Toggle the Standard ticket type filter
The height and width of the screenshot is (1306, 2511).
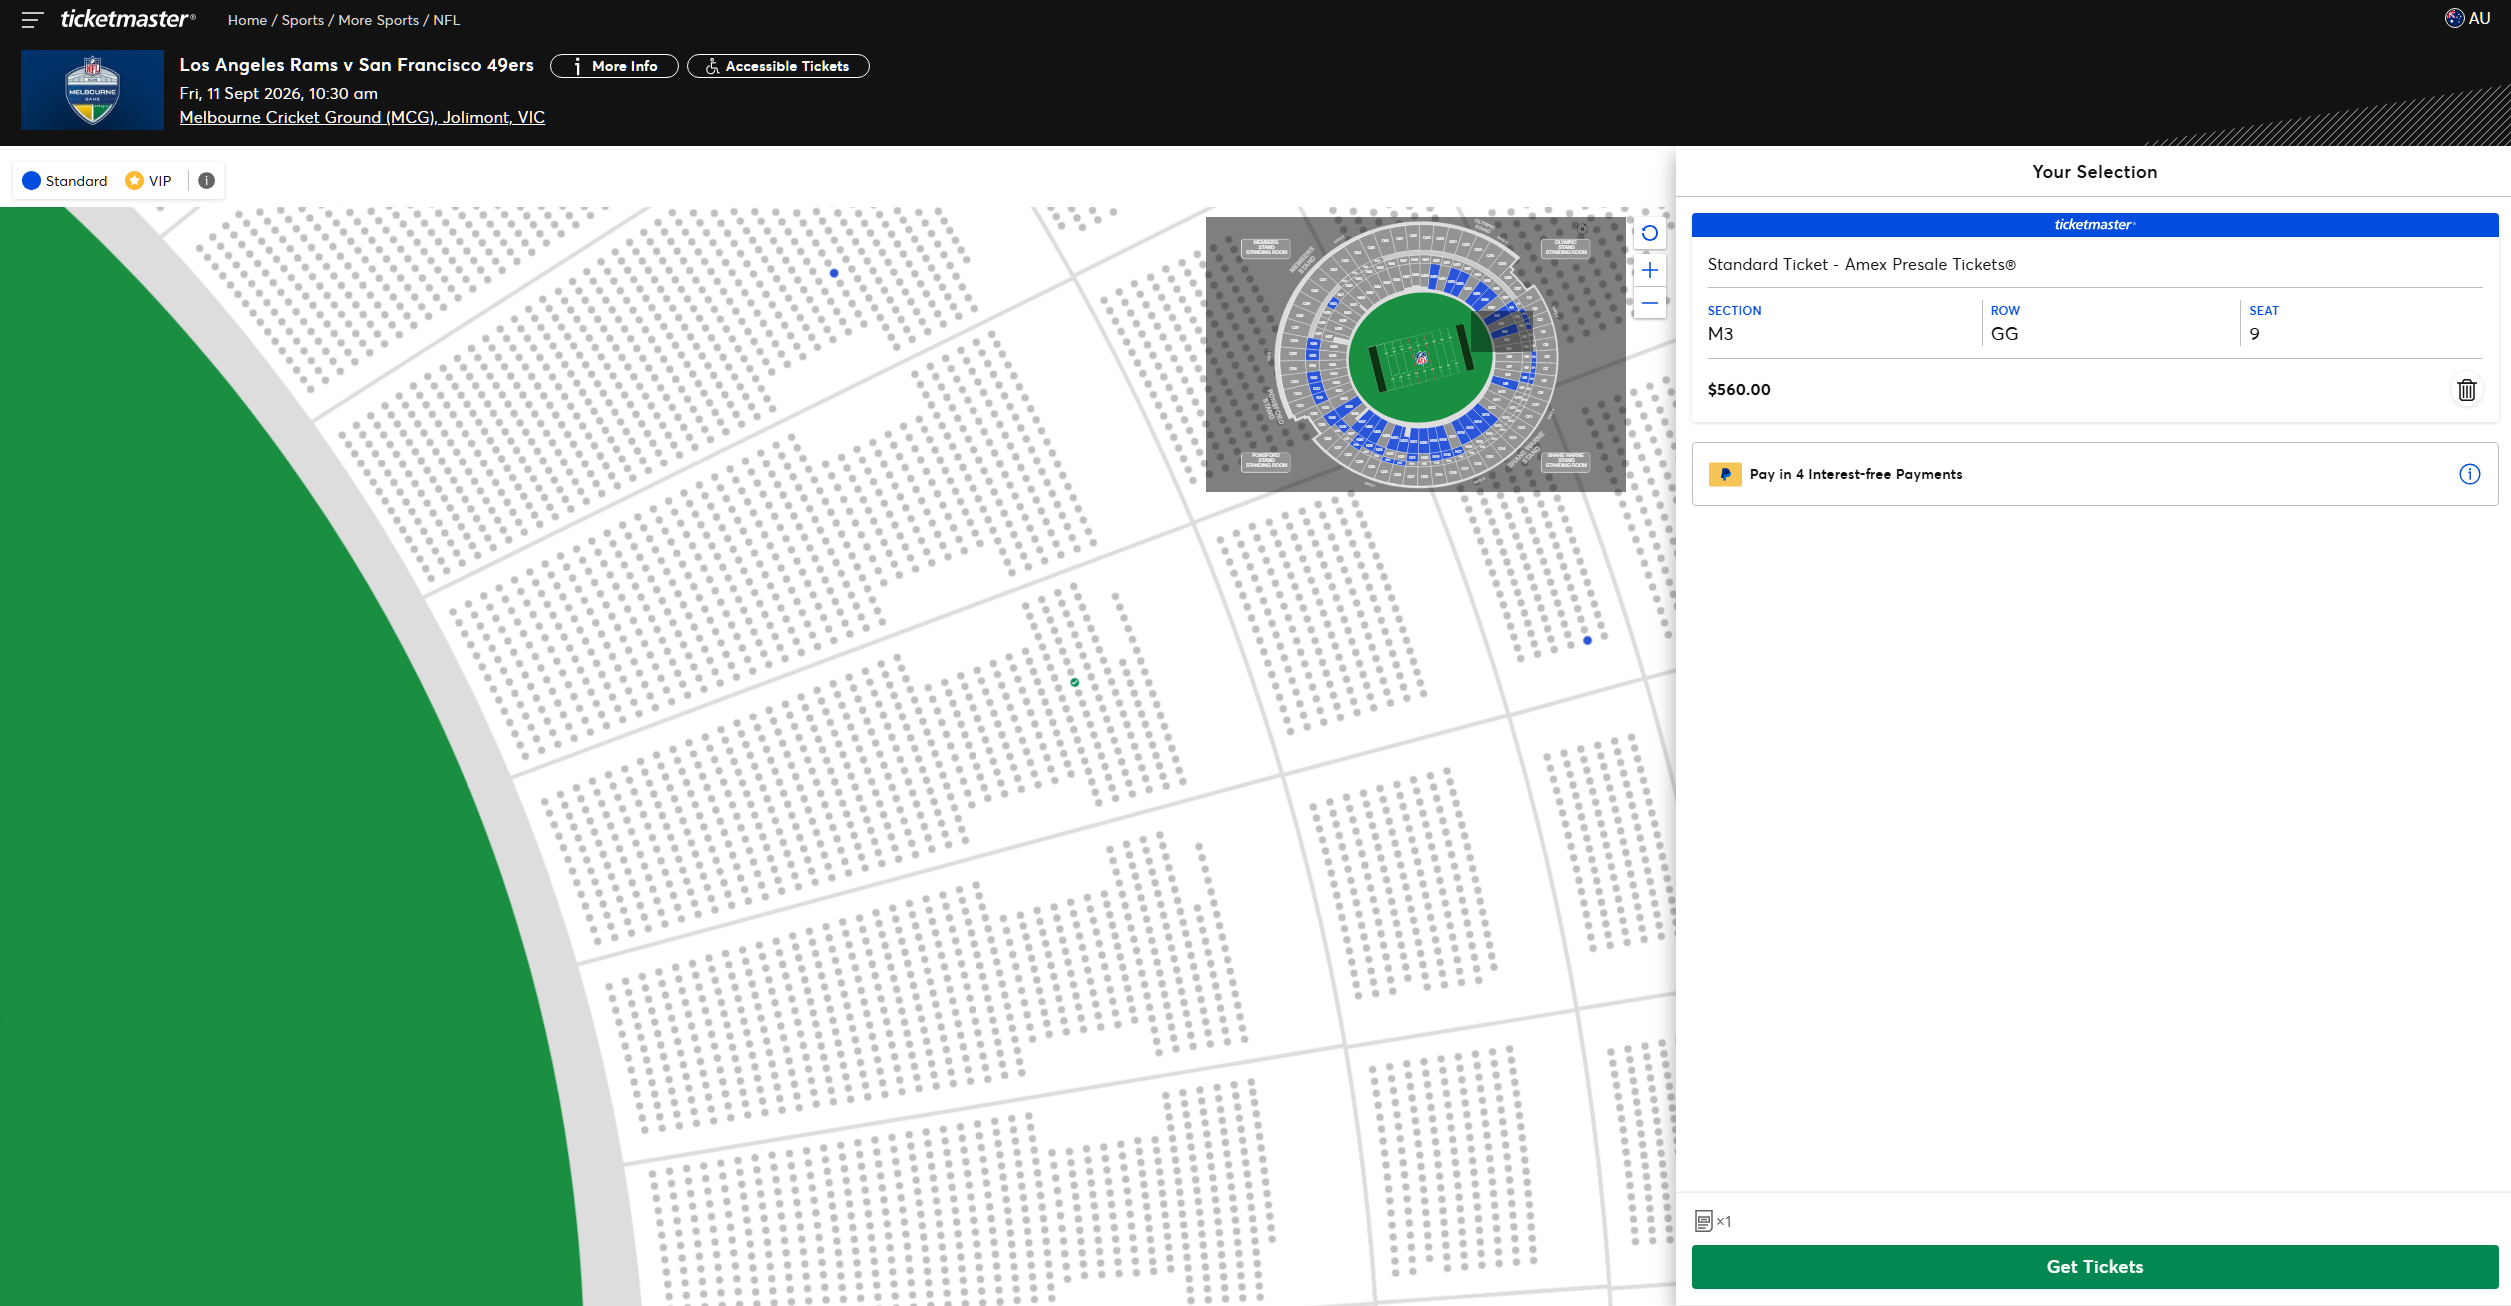[x=65, y=181]
